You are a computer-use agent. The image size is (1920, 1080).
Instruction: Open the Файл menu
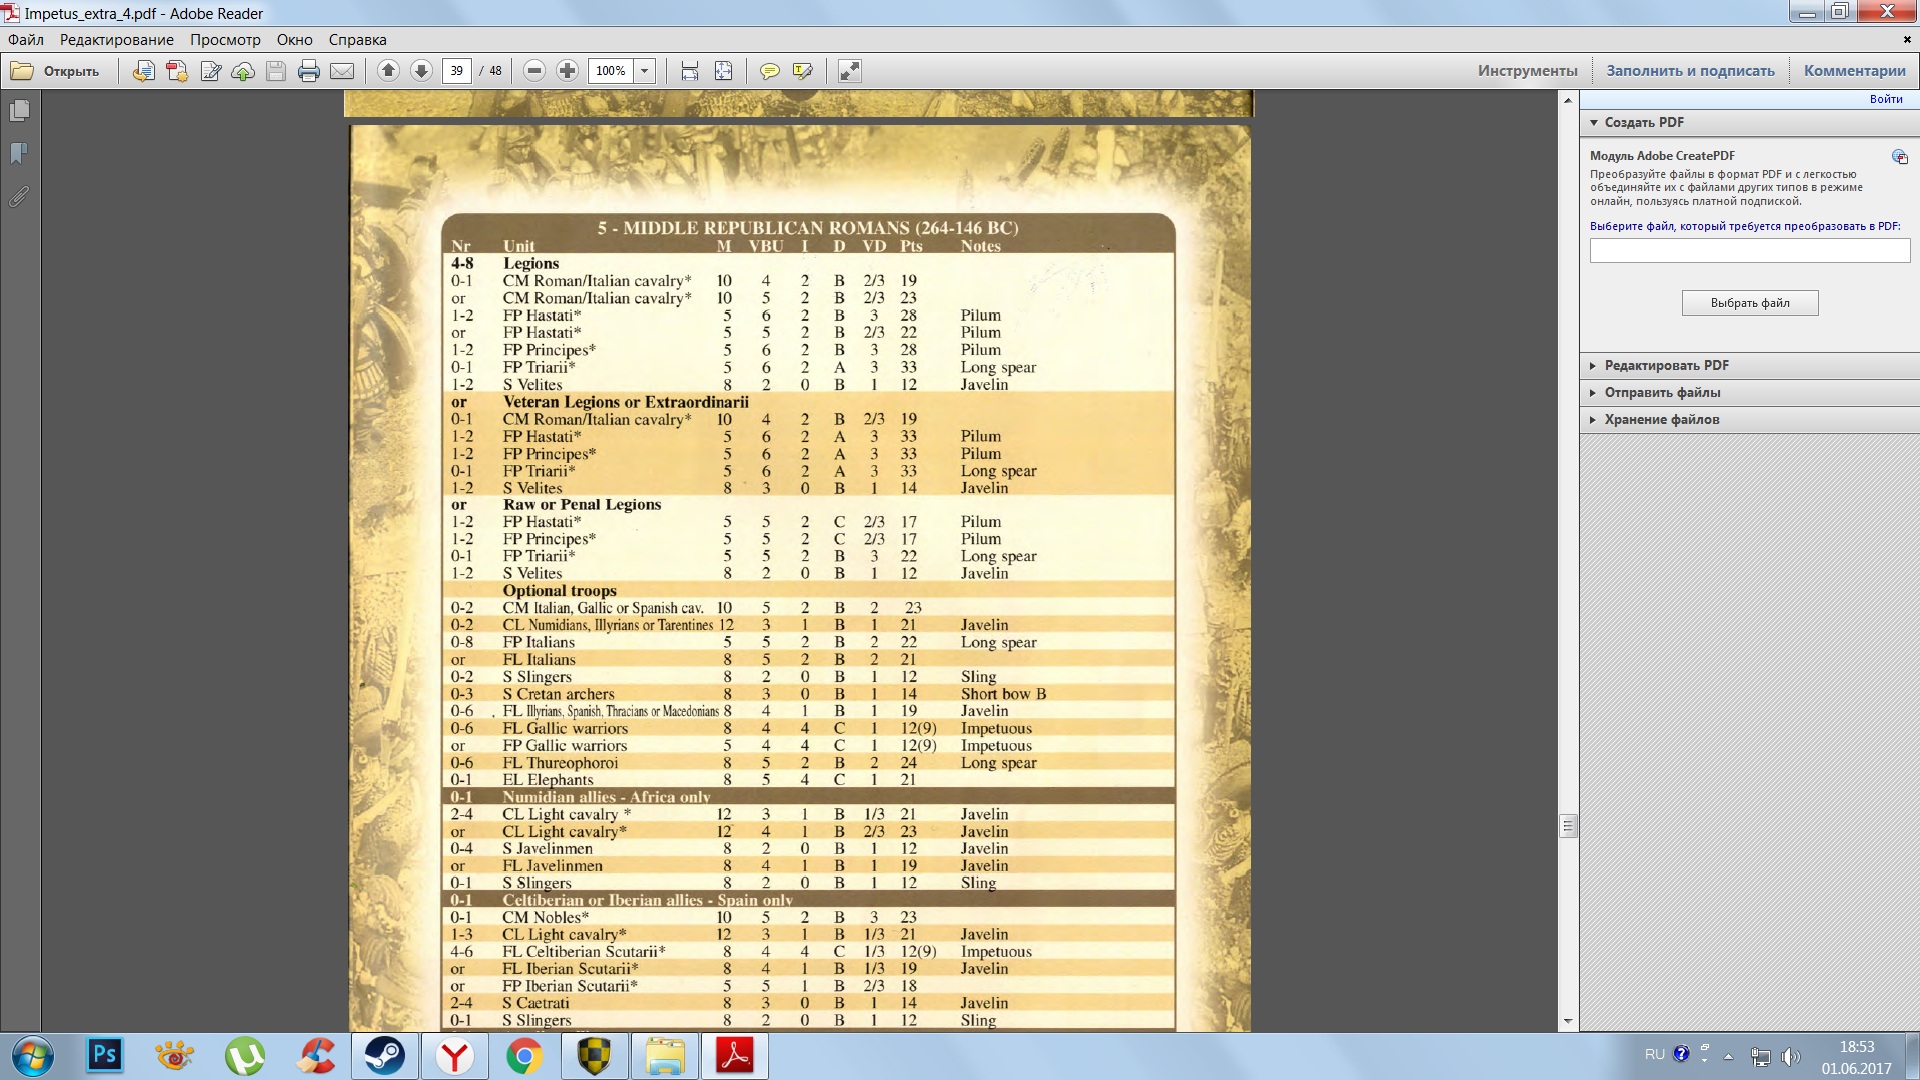26,40
